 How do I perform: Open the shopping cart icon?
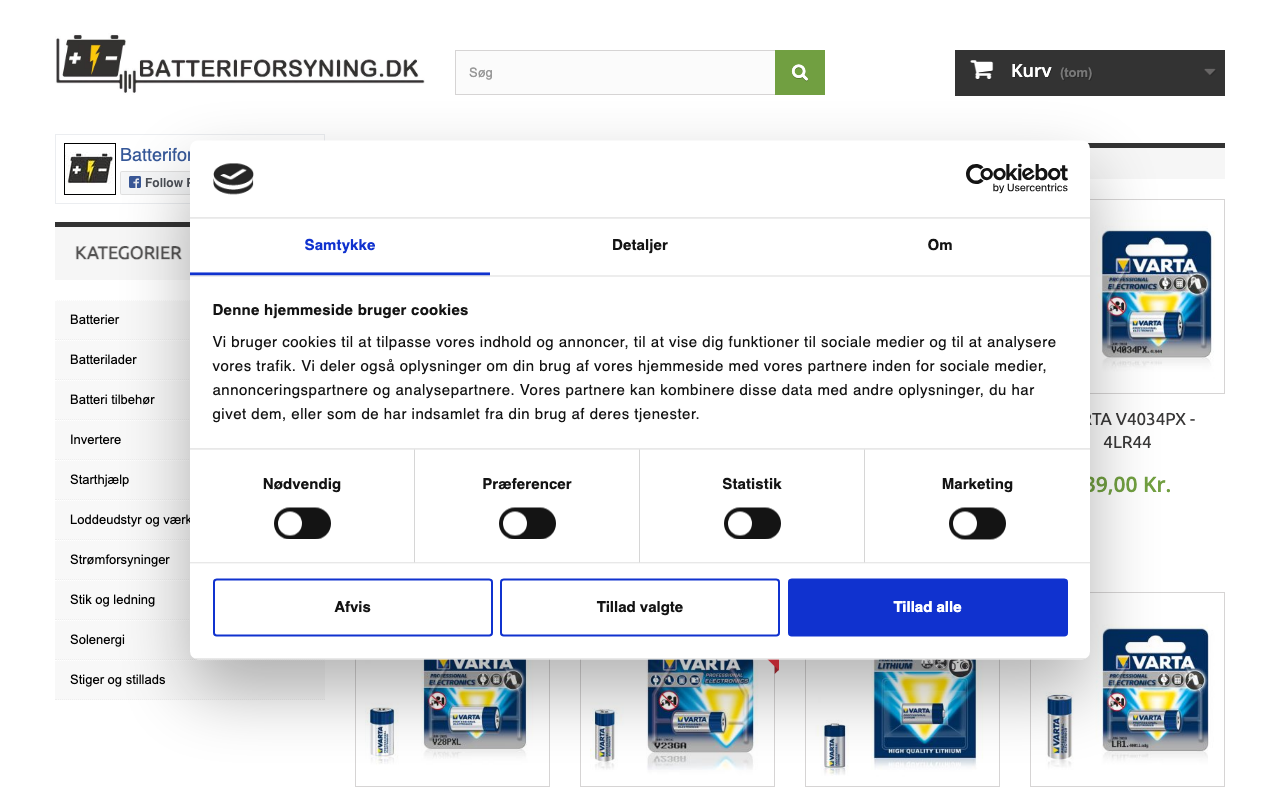982,70
